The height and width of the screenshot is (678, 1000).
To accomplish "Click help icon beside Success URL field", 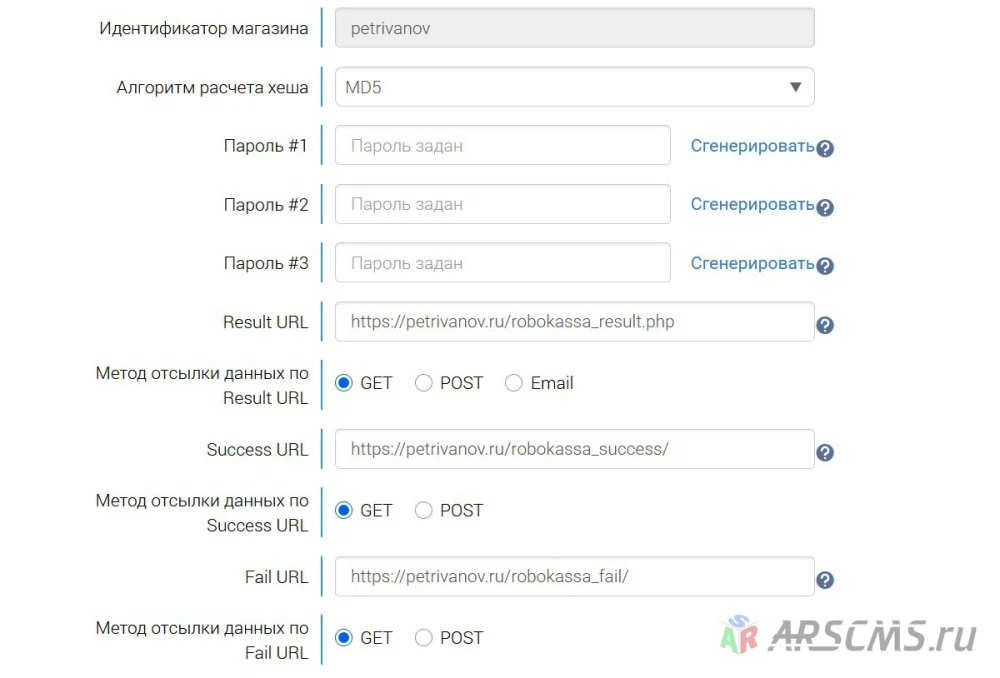I will pos(825,453).
